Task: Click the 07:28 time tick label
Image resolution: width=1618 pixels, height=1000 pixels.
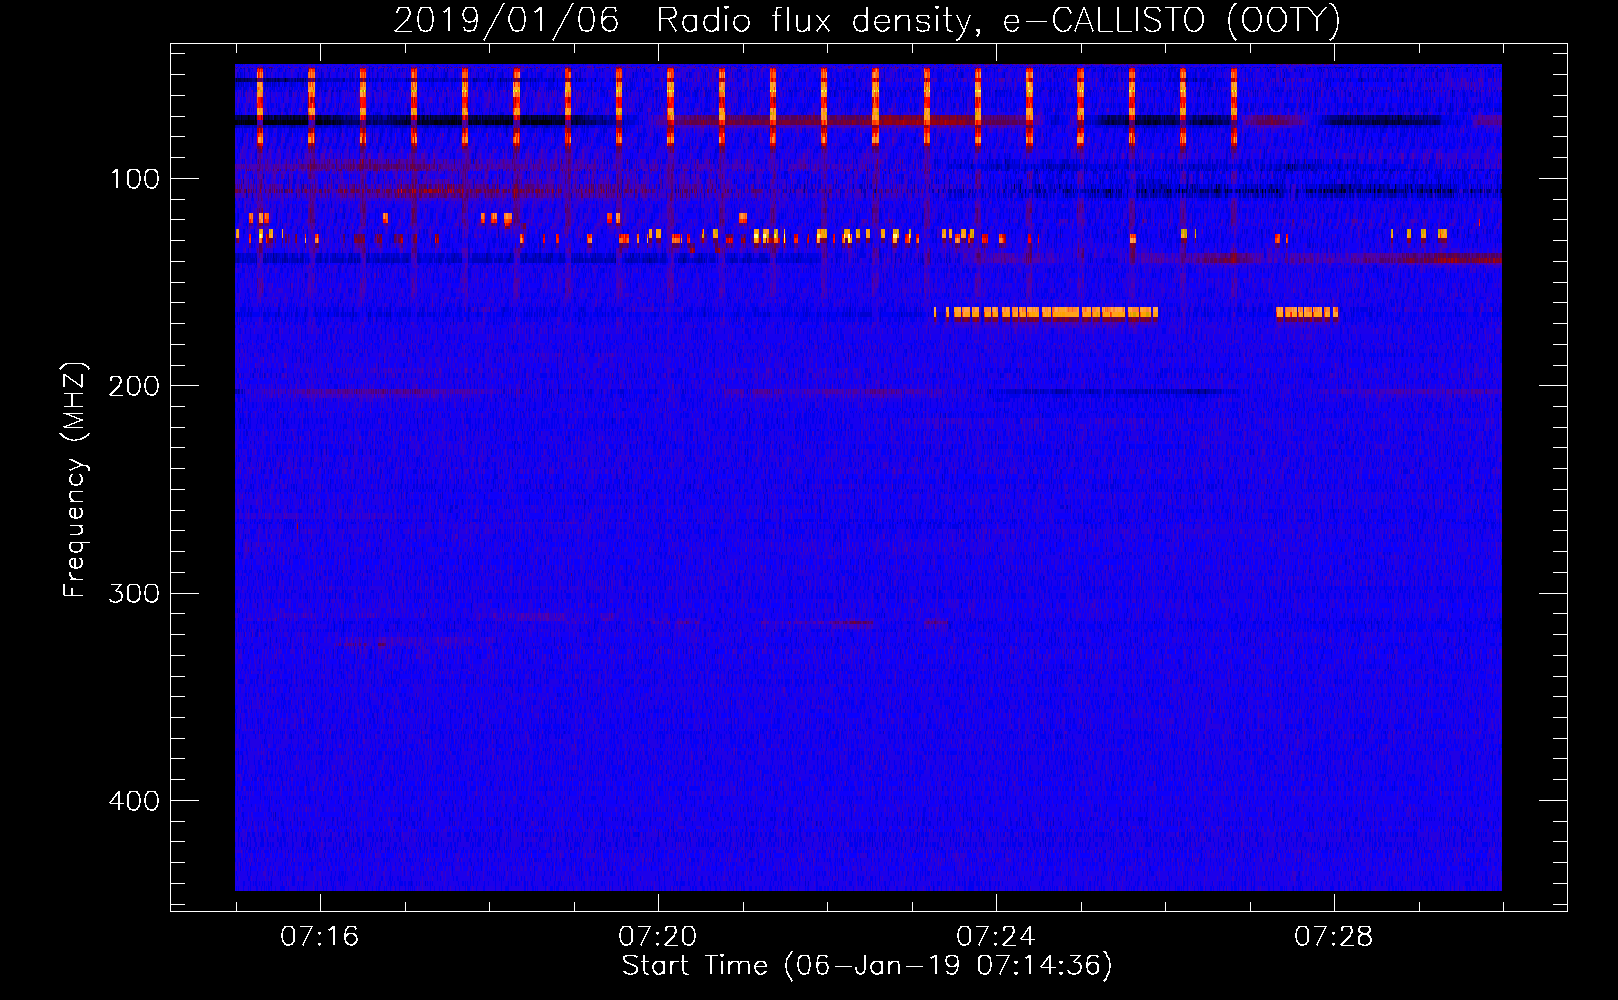Action: pyautogui.click(x=1334, y=937)
